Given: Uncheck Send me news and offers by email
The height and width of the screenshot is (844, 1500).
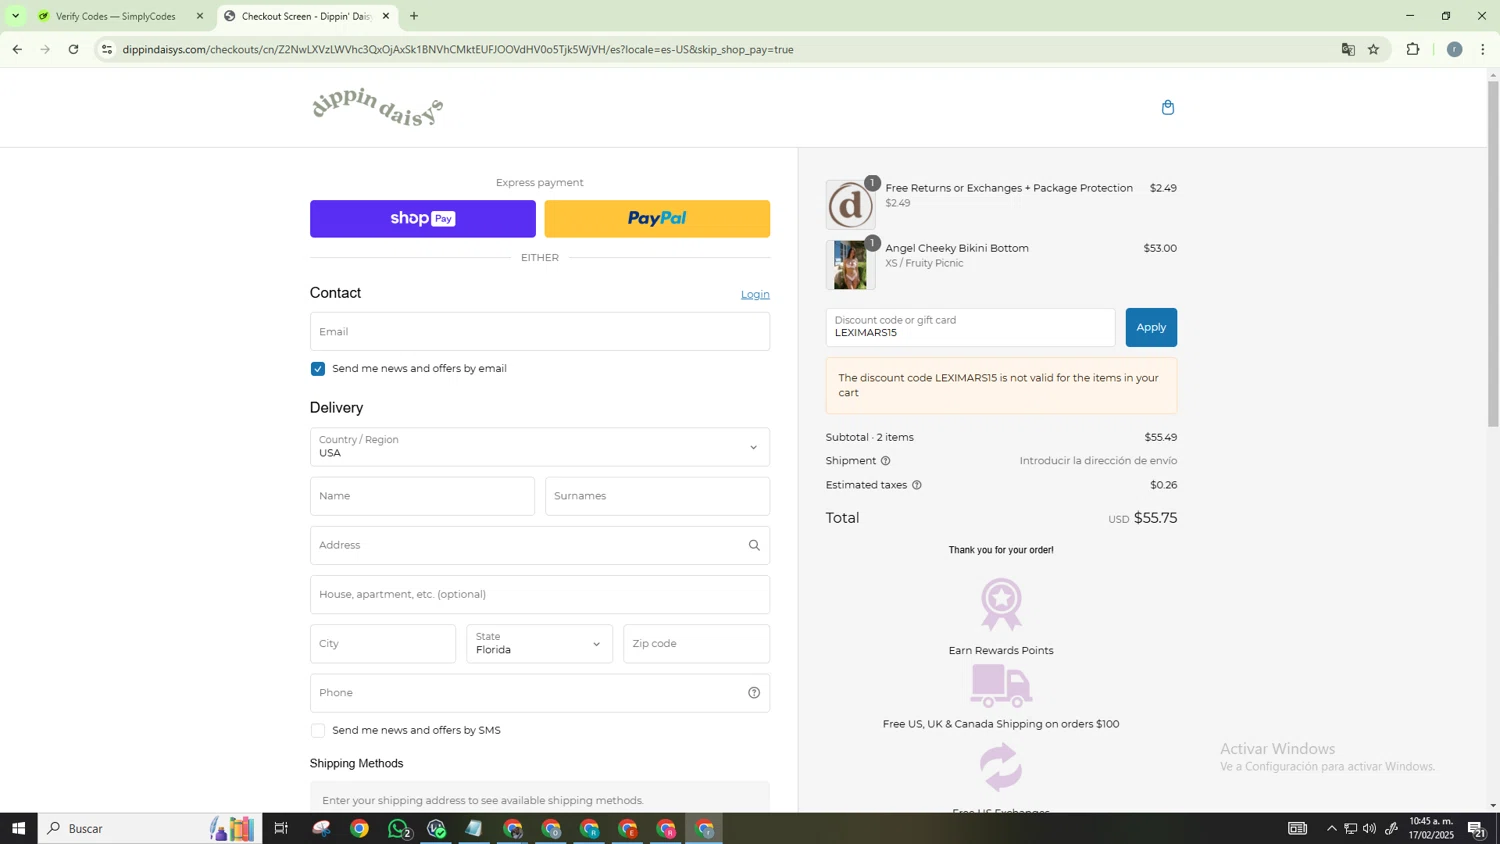Looking at the screenshot, I should 318,369.
